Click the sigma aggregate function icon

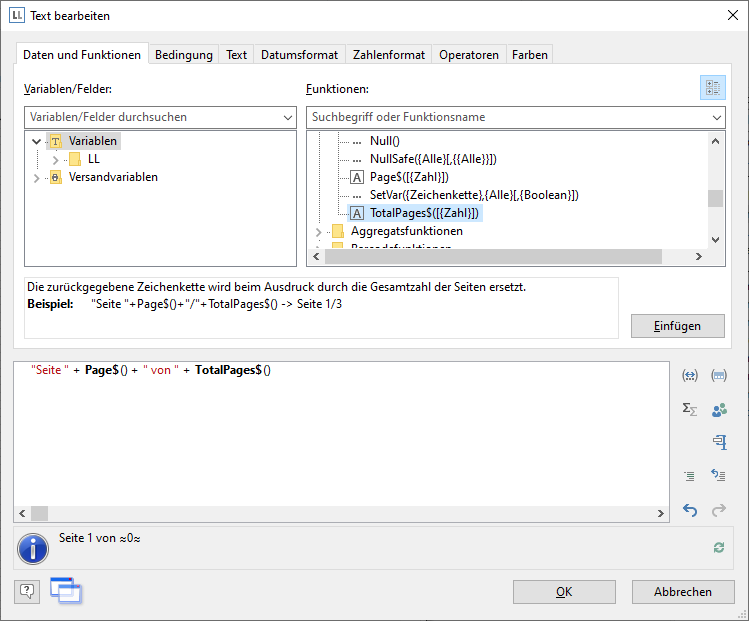point(689,409)
